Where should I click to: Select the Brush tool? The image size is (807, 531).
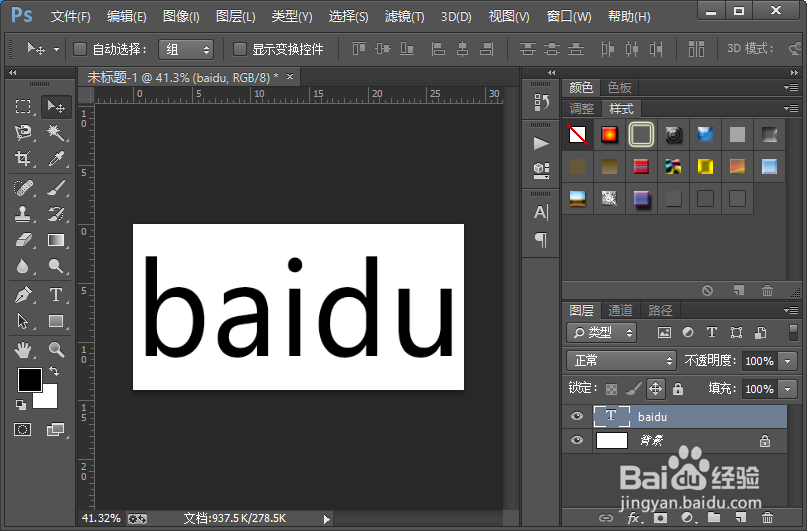(56, 188)
